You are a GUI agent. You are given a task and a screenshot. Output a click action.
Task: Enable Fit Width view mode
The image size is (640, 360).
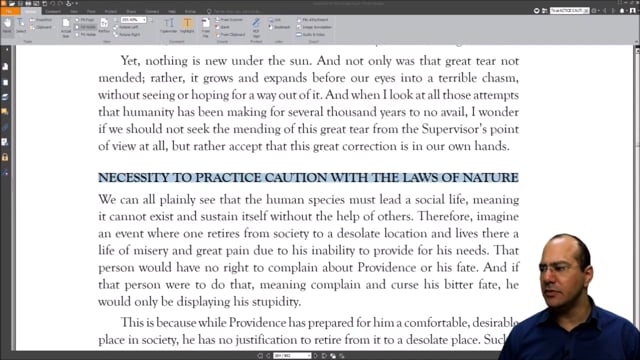pos(86,27)
